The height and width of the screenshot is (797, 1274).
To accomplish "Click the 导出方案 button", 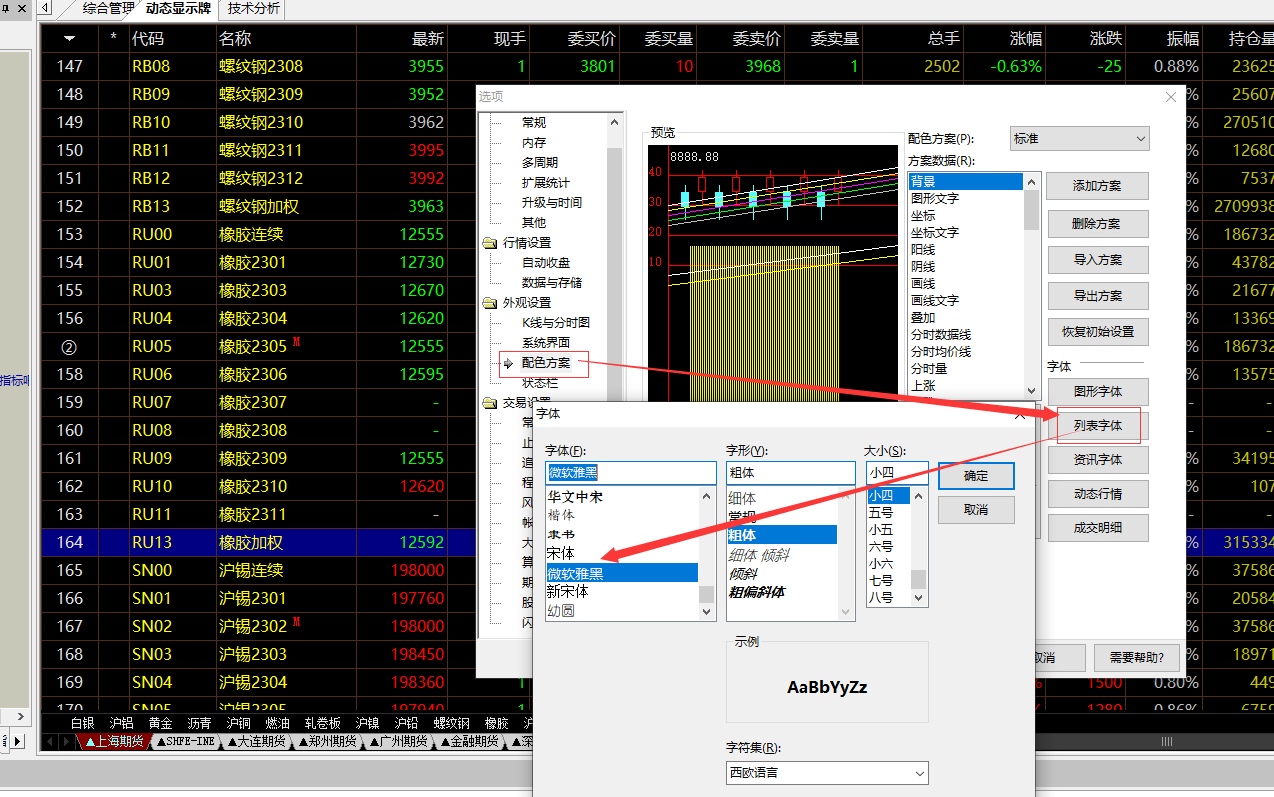I will click(x=1097, y=296).
